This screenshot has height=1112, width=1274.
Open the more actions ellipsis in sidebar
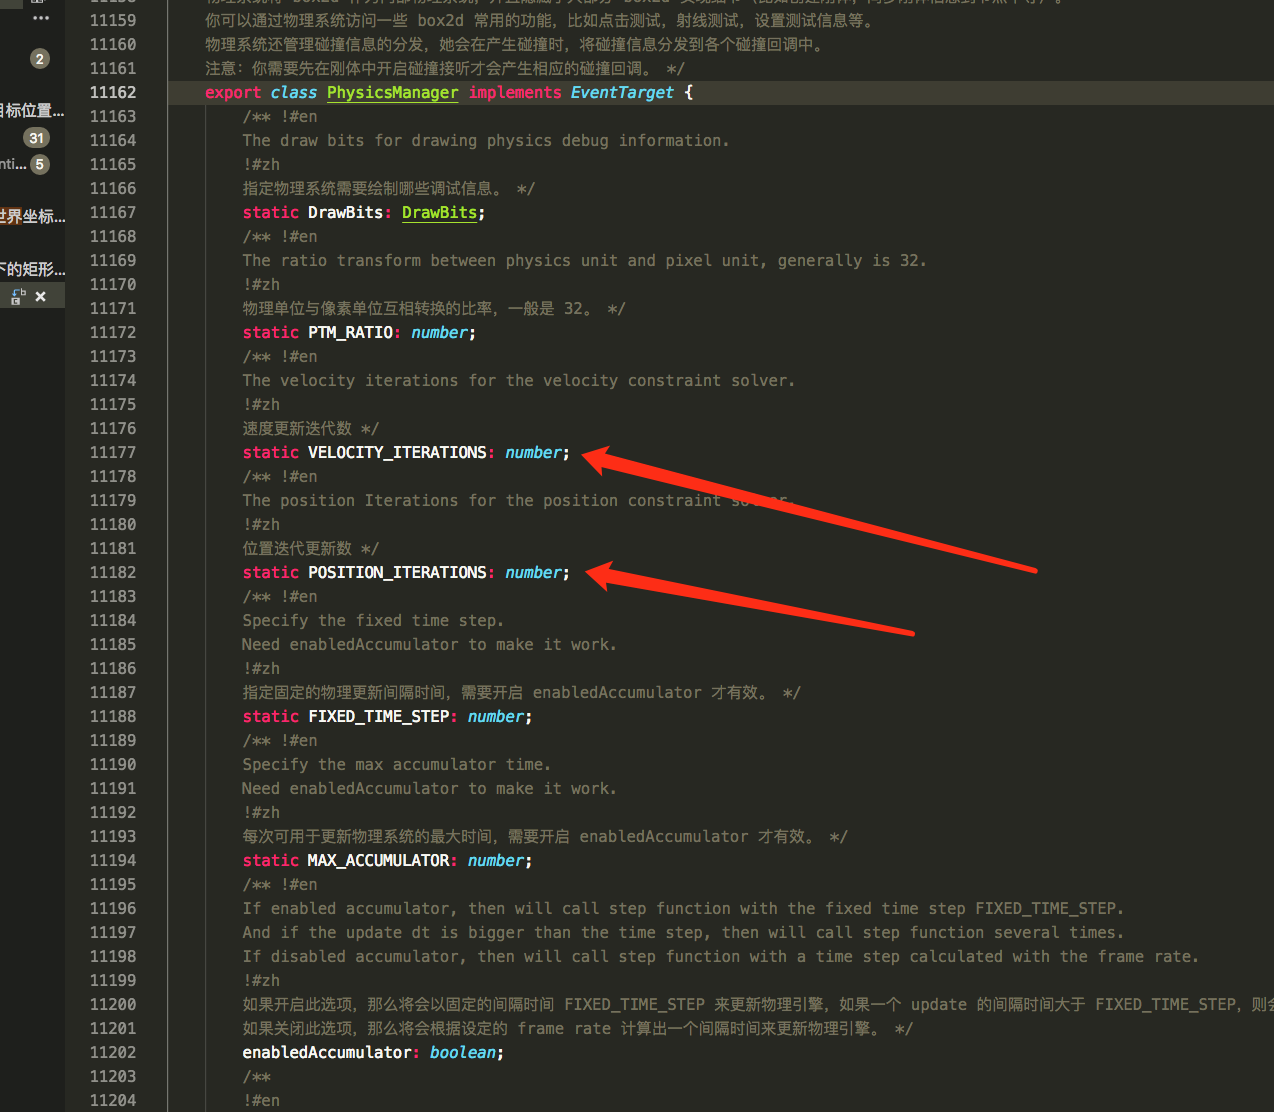point(41,18)
